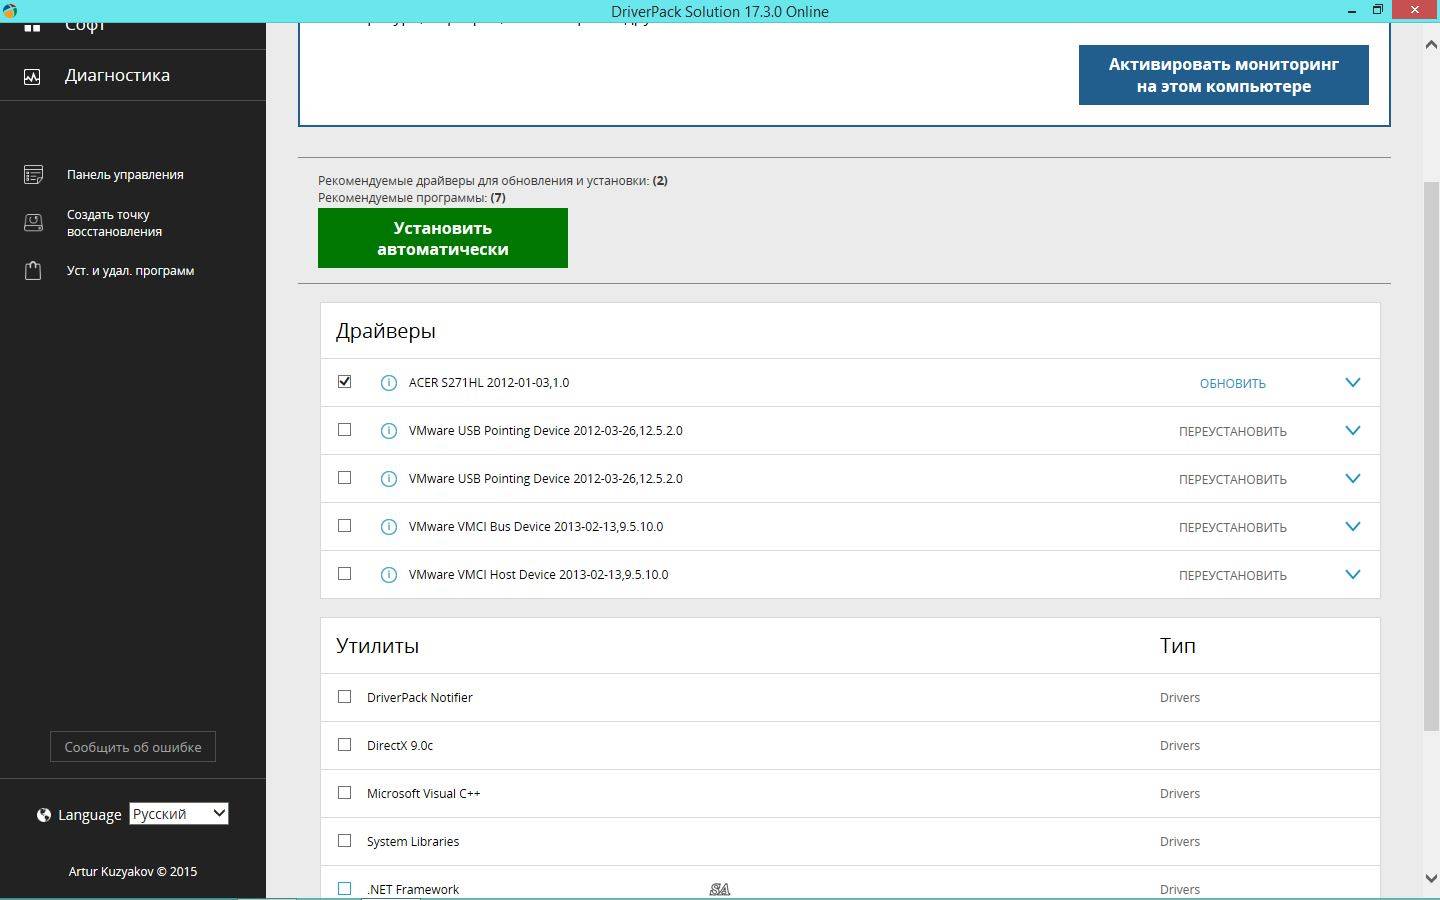Click the scrollbar down arrow
Image resolution: width=1440 pixels, height=900 pixels.
[x=1431, y=878]
